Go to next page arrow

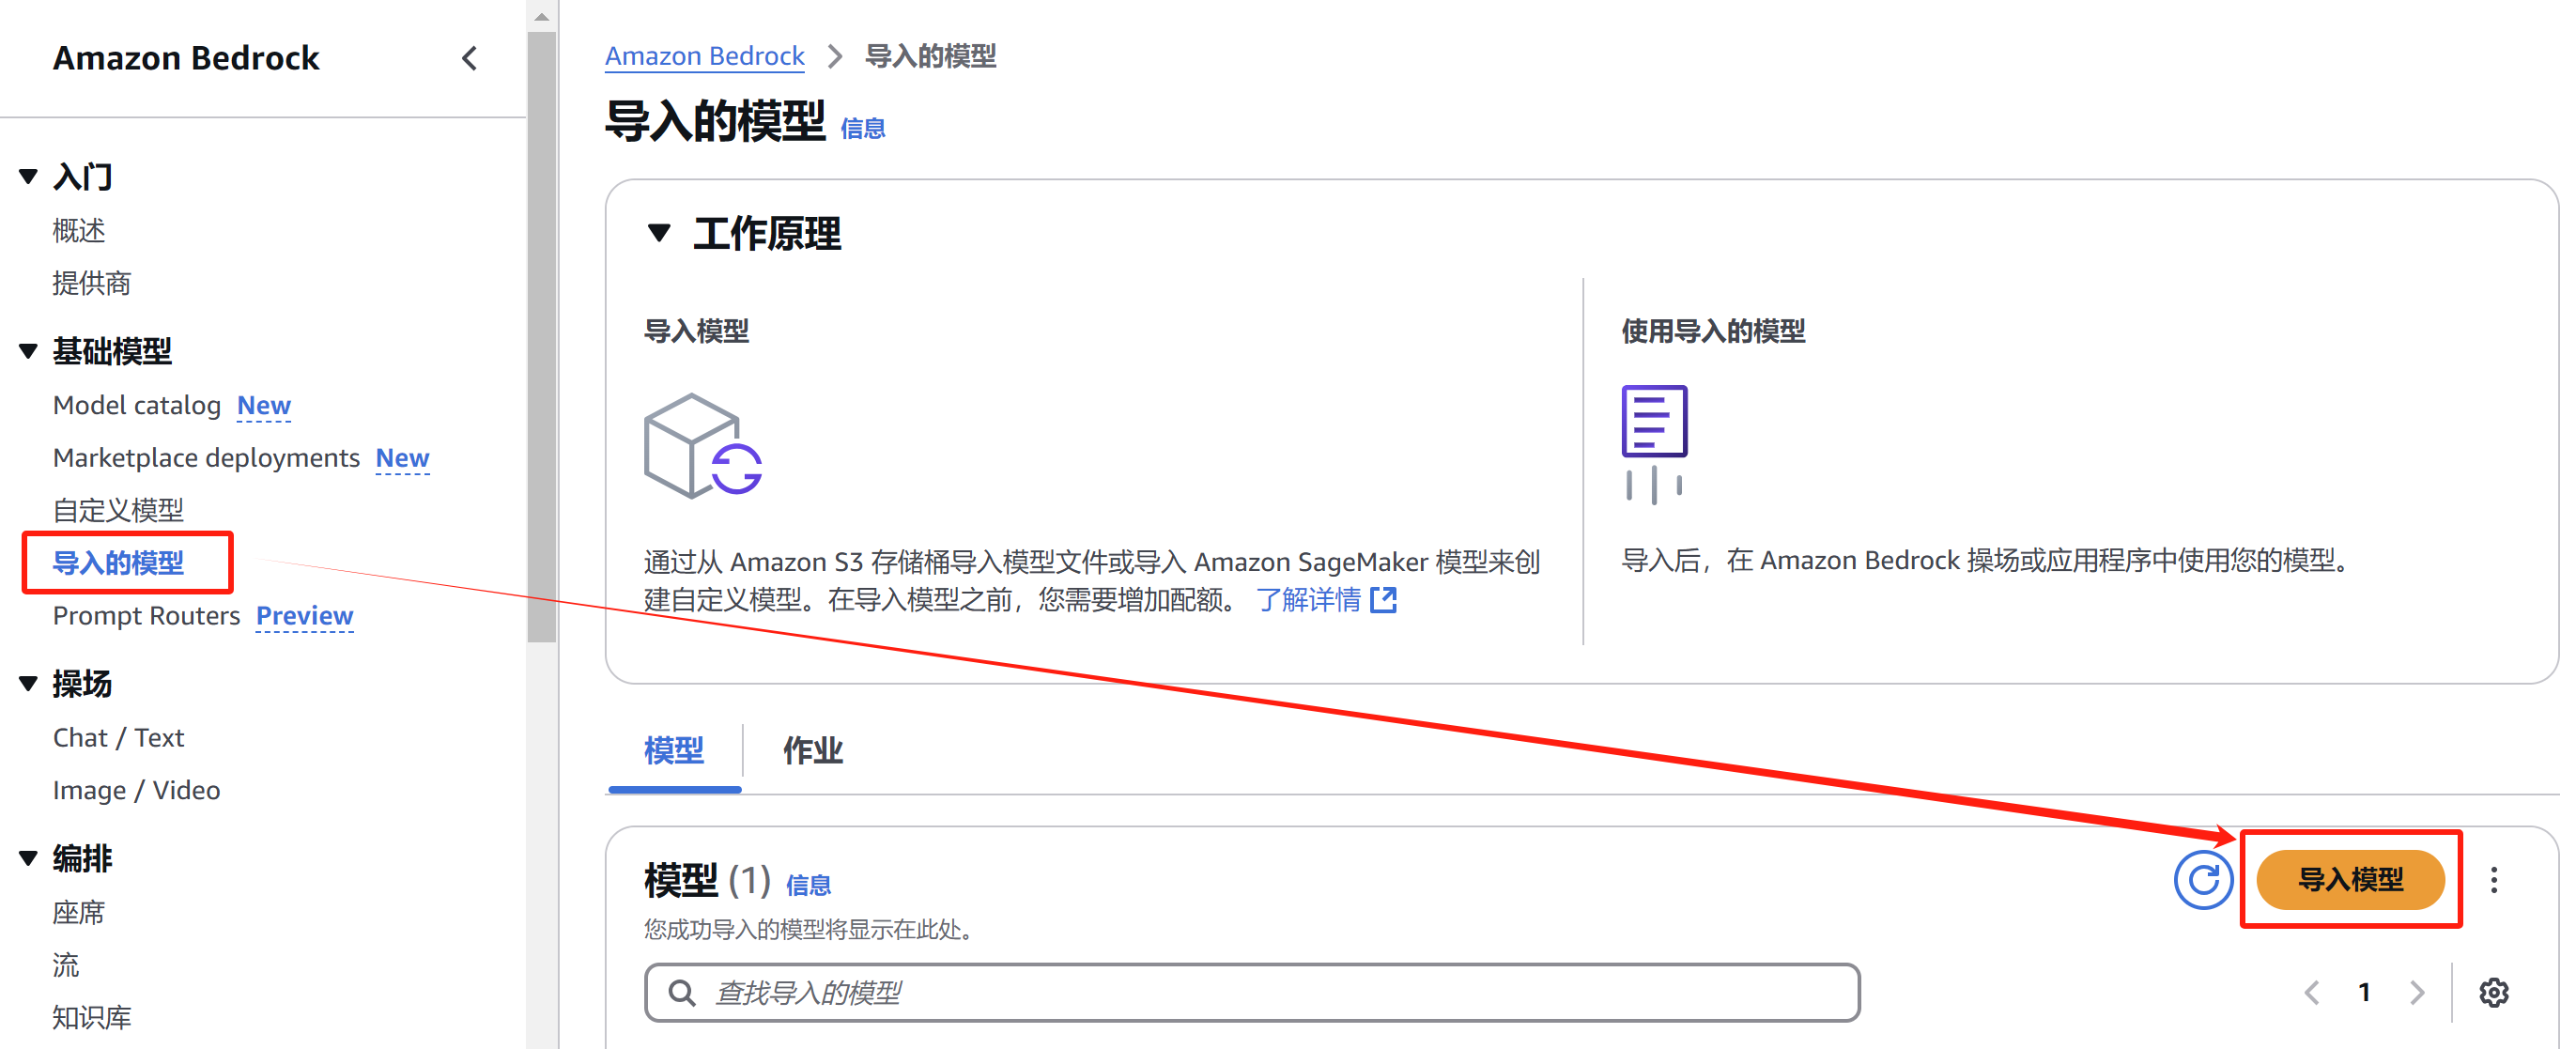[x=2417, y=992]
